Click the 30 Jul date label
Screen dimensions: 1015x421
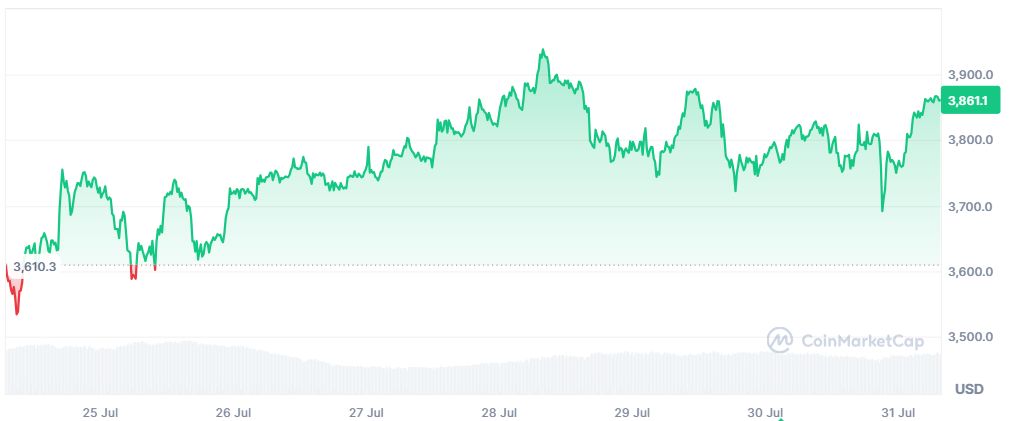pos(766,413)
